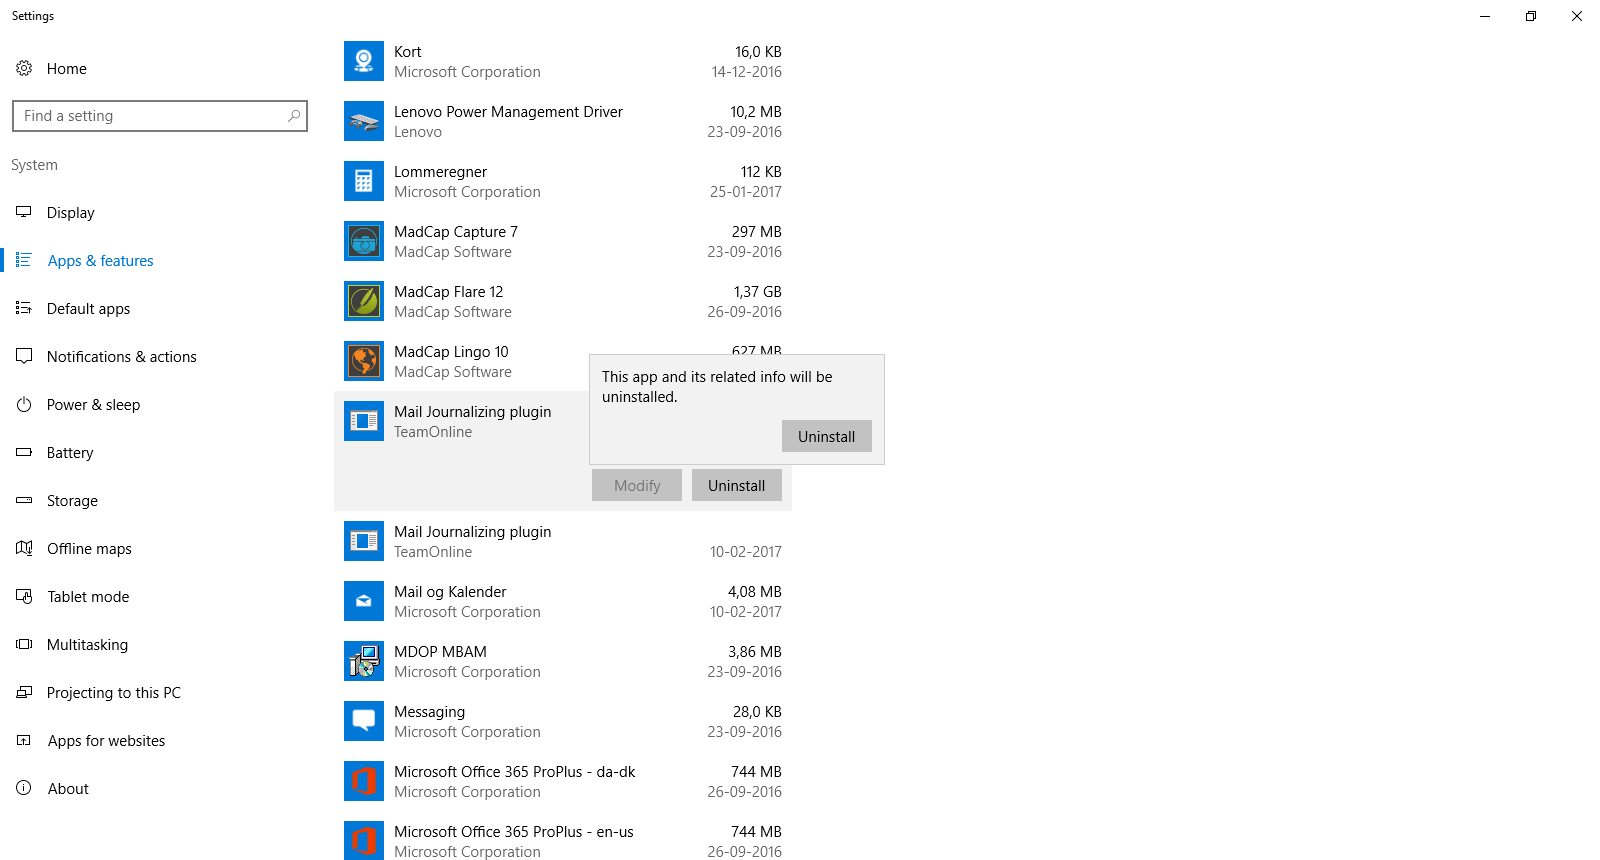The height and width of the screenshot is (860, 1600).
Task: Click the MadCap Capture 7 icon
Action: tap(364, 241)
